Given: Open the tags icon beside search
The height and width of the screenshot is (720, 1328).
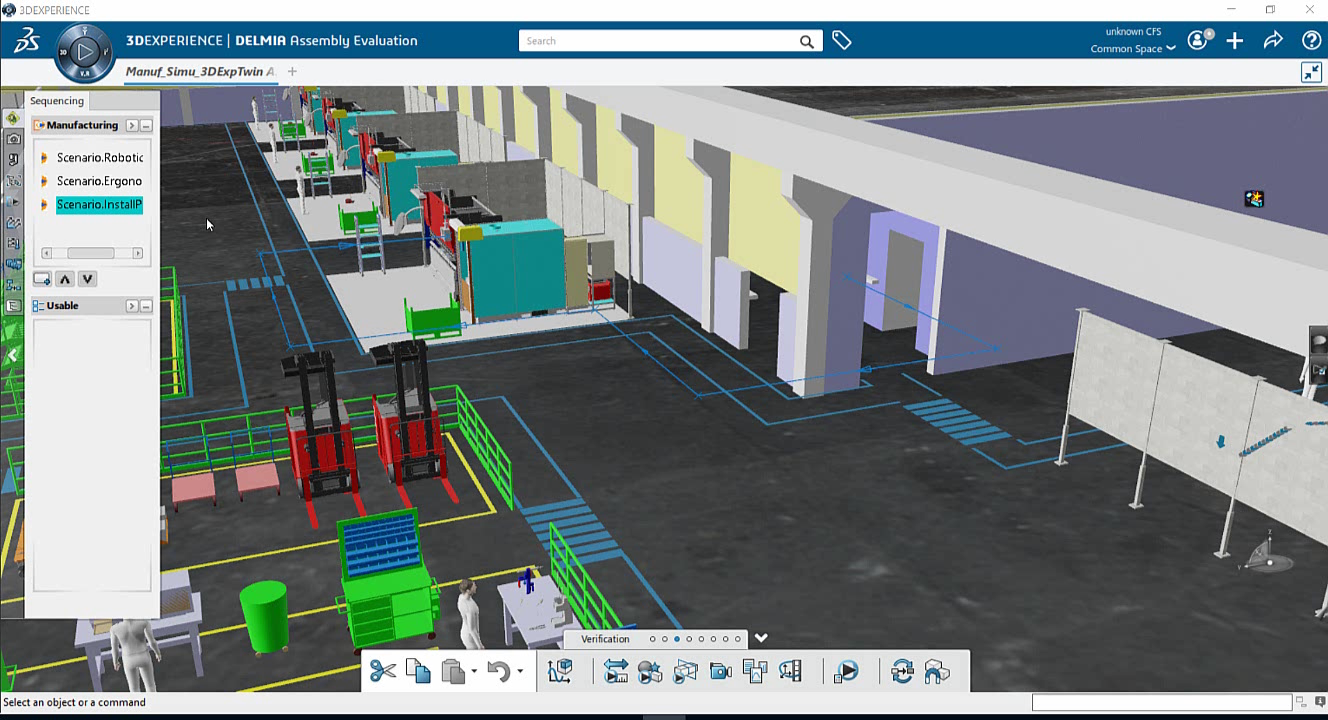Looking at the screenshot, I should pos(842,41).
